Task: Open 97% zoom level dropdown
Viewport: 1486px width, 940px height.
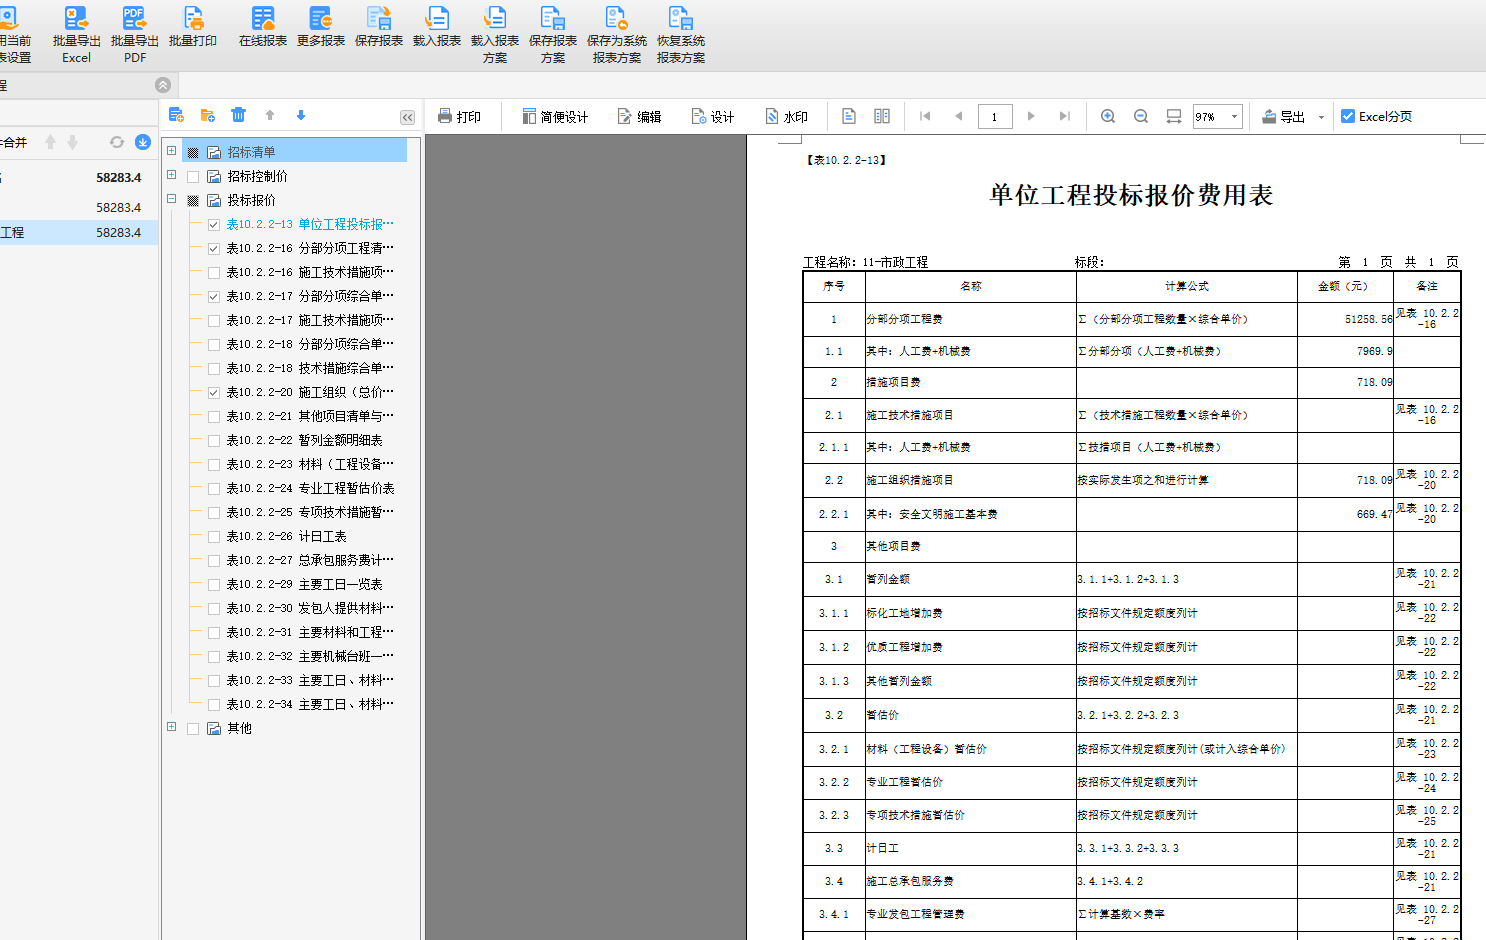Action: point(1235,117)
